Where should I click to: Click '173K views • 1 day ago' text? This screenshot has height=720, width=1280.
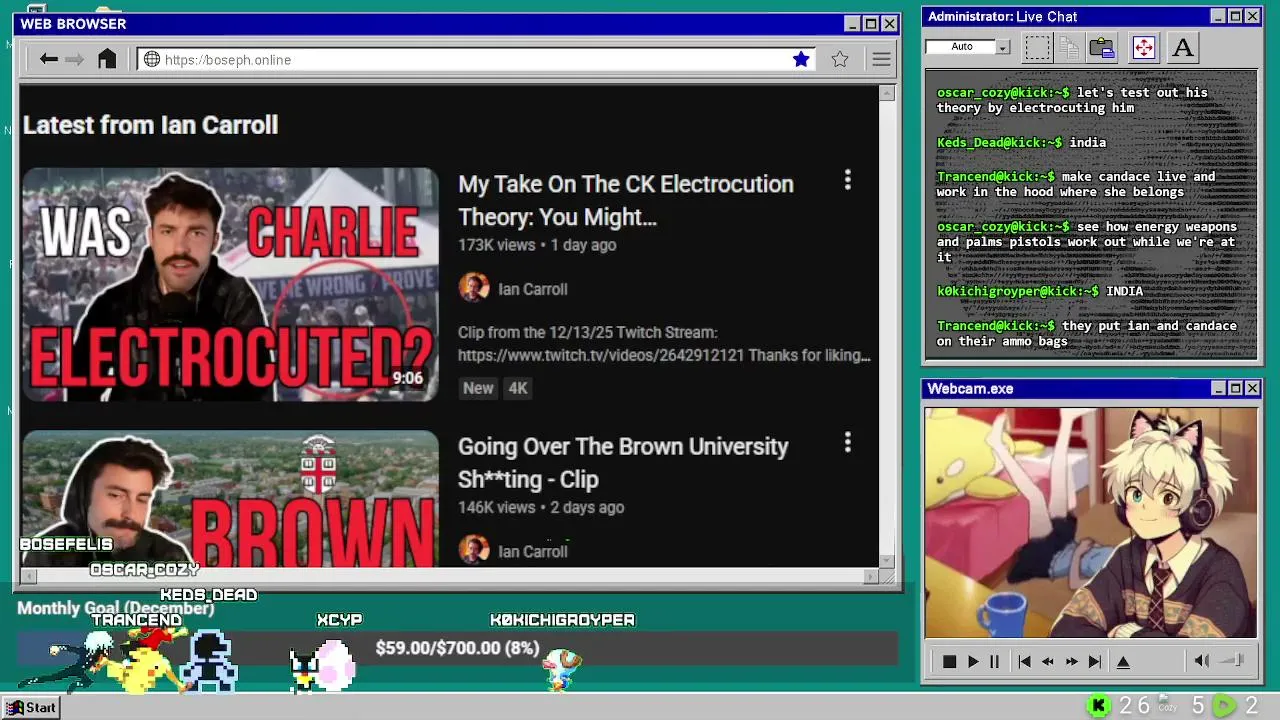point(537,245)
